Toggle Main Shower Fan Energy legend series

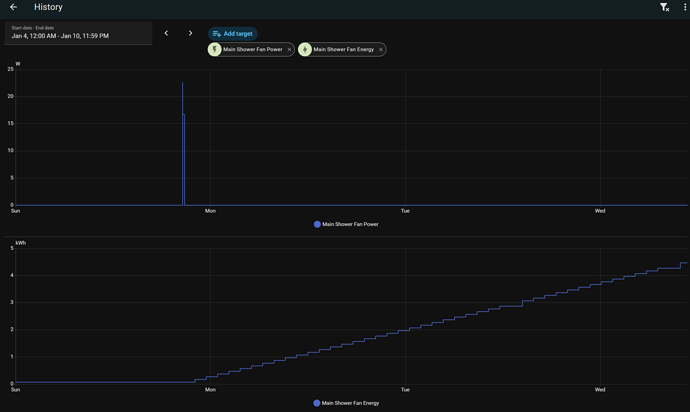[350, 403]
